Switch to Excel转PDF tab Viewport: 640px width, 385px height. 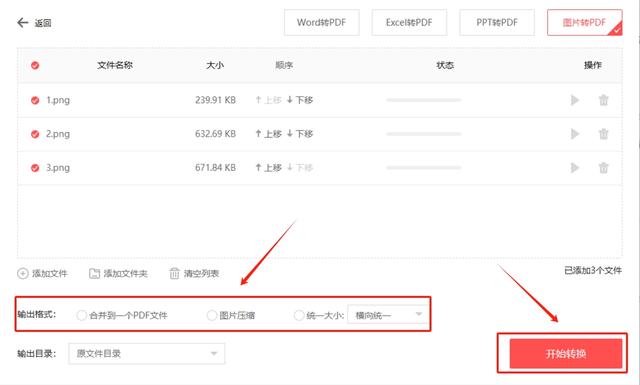click(x=409, y=22)
